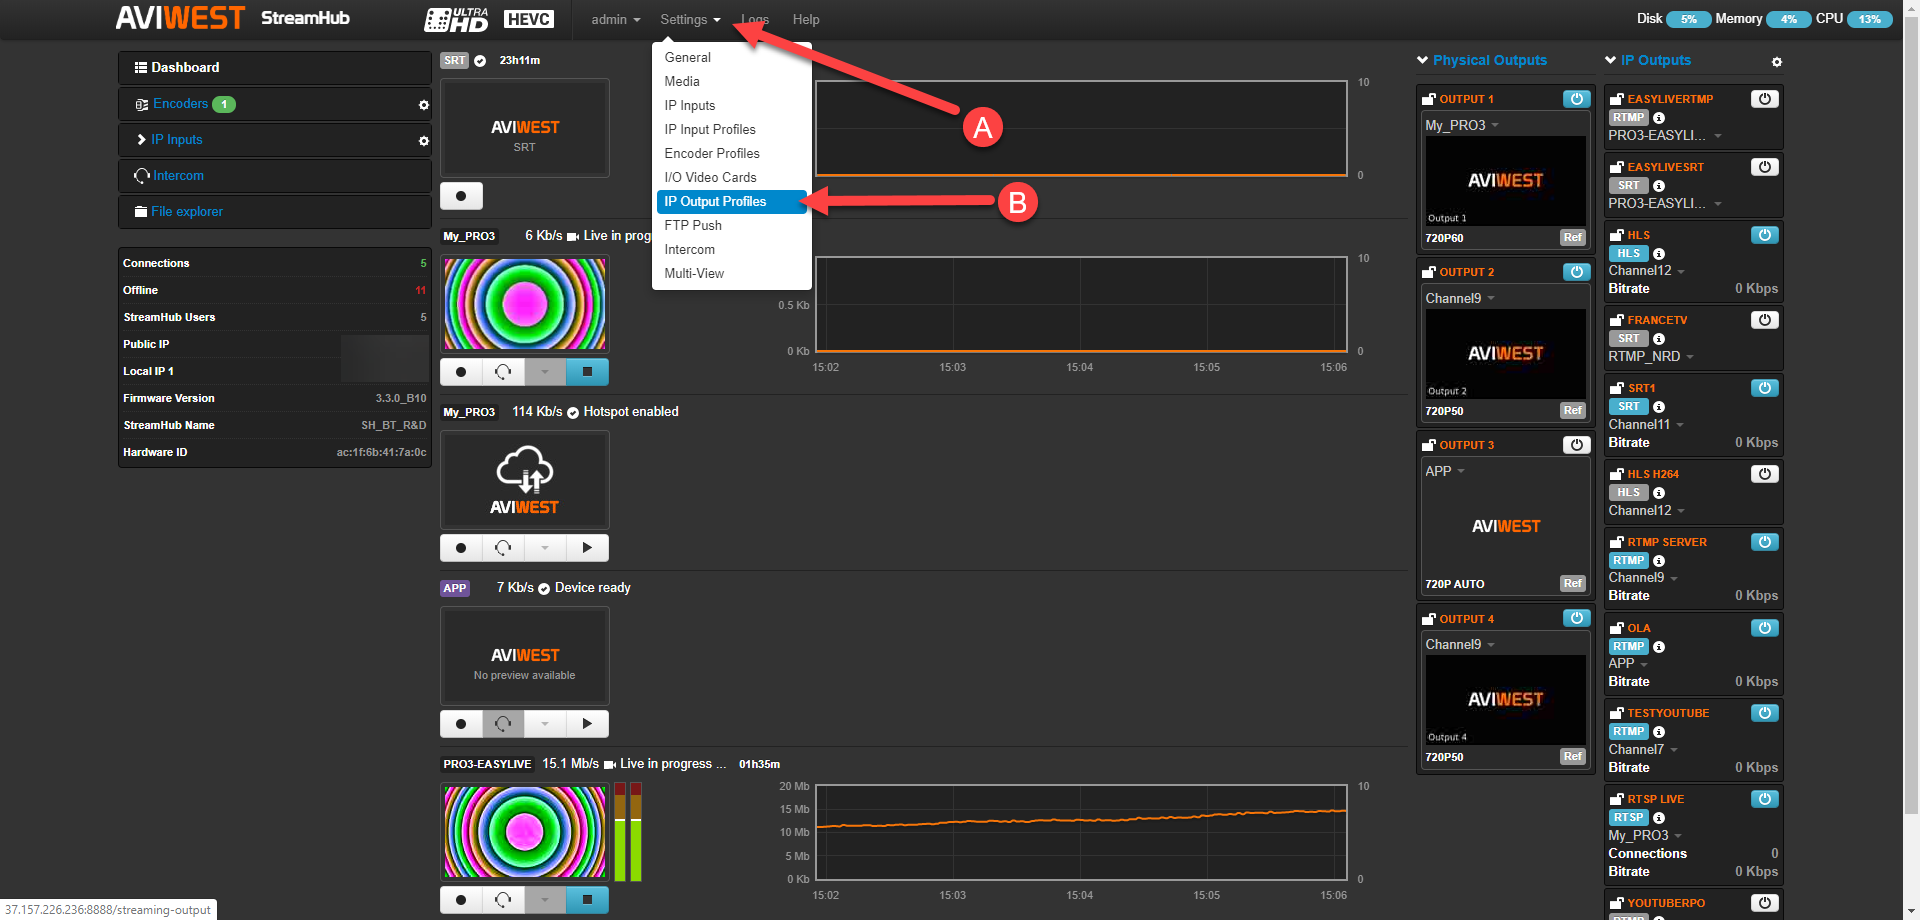
Task: Open Help in top navigation
Action: (x=806, y=20)
